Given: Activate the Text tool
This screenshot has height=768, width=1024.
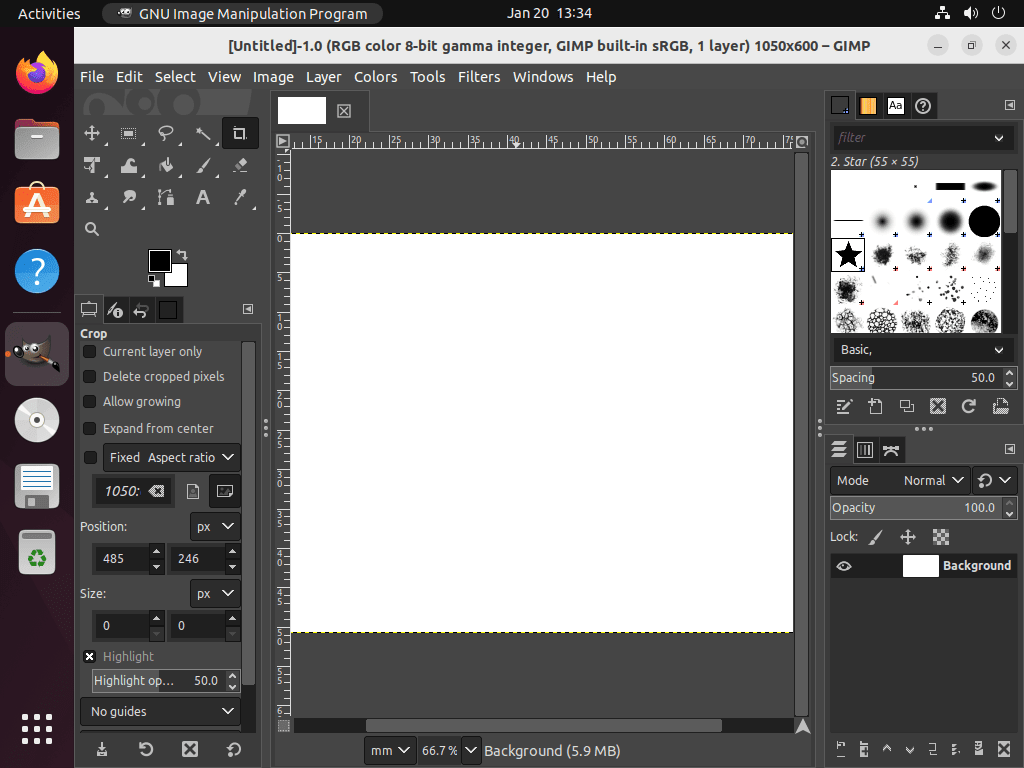Looking at the screenshot, I should pyautogui.click(x=203, y=197).
